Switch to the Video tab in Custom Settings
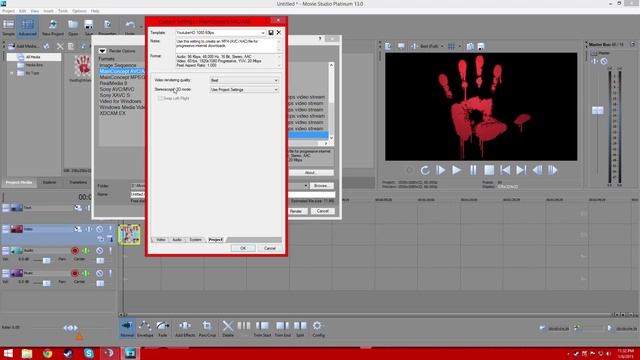This screenshot has width=640, height=360. [160, 240]
